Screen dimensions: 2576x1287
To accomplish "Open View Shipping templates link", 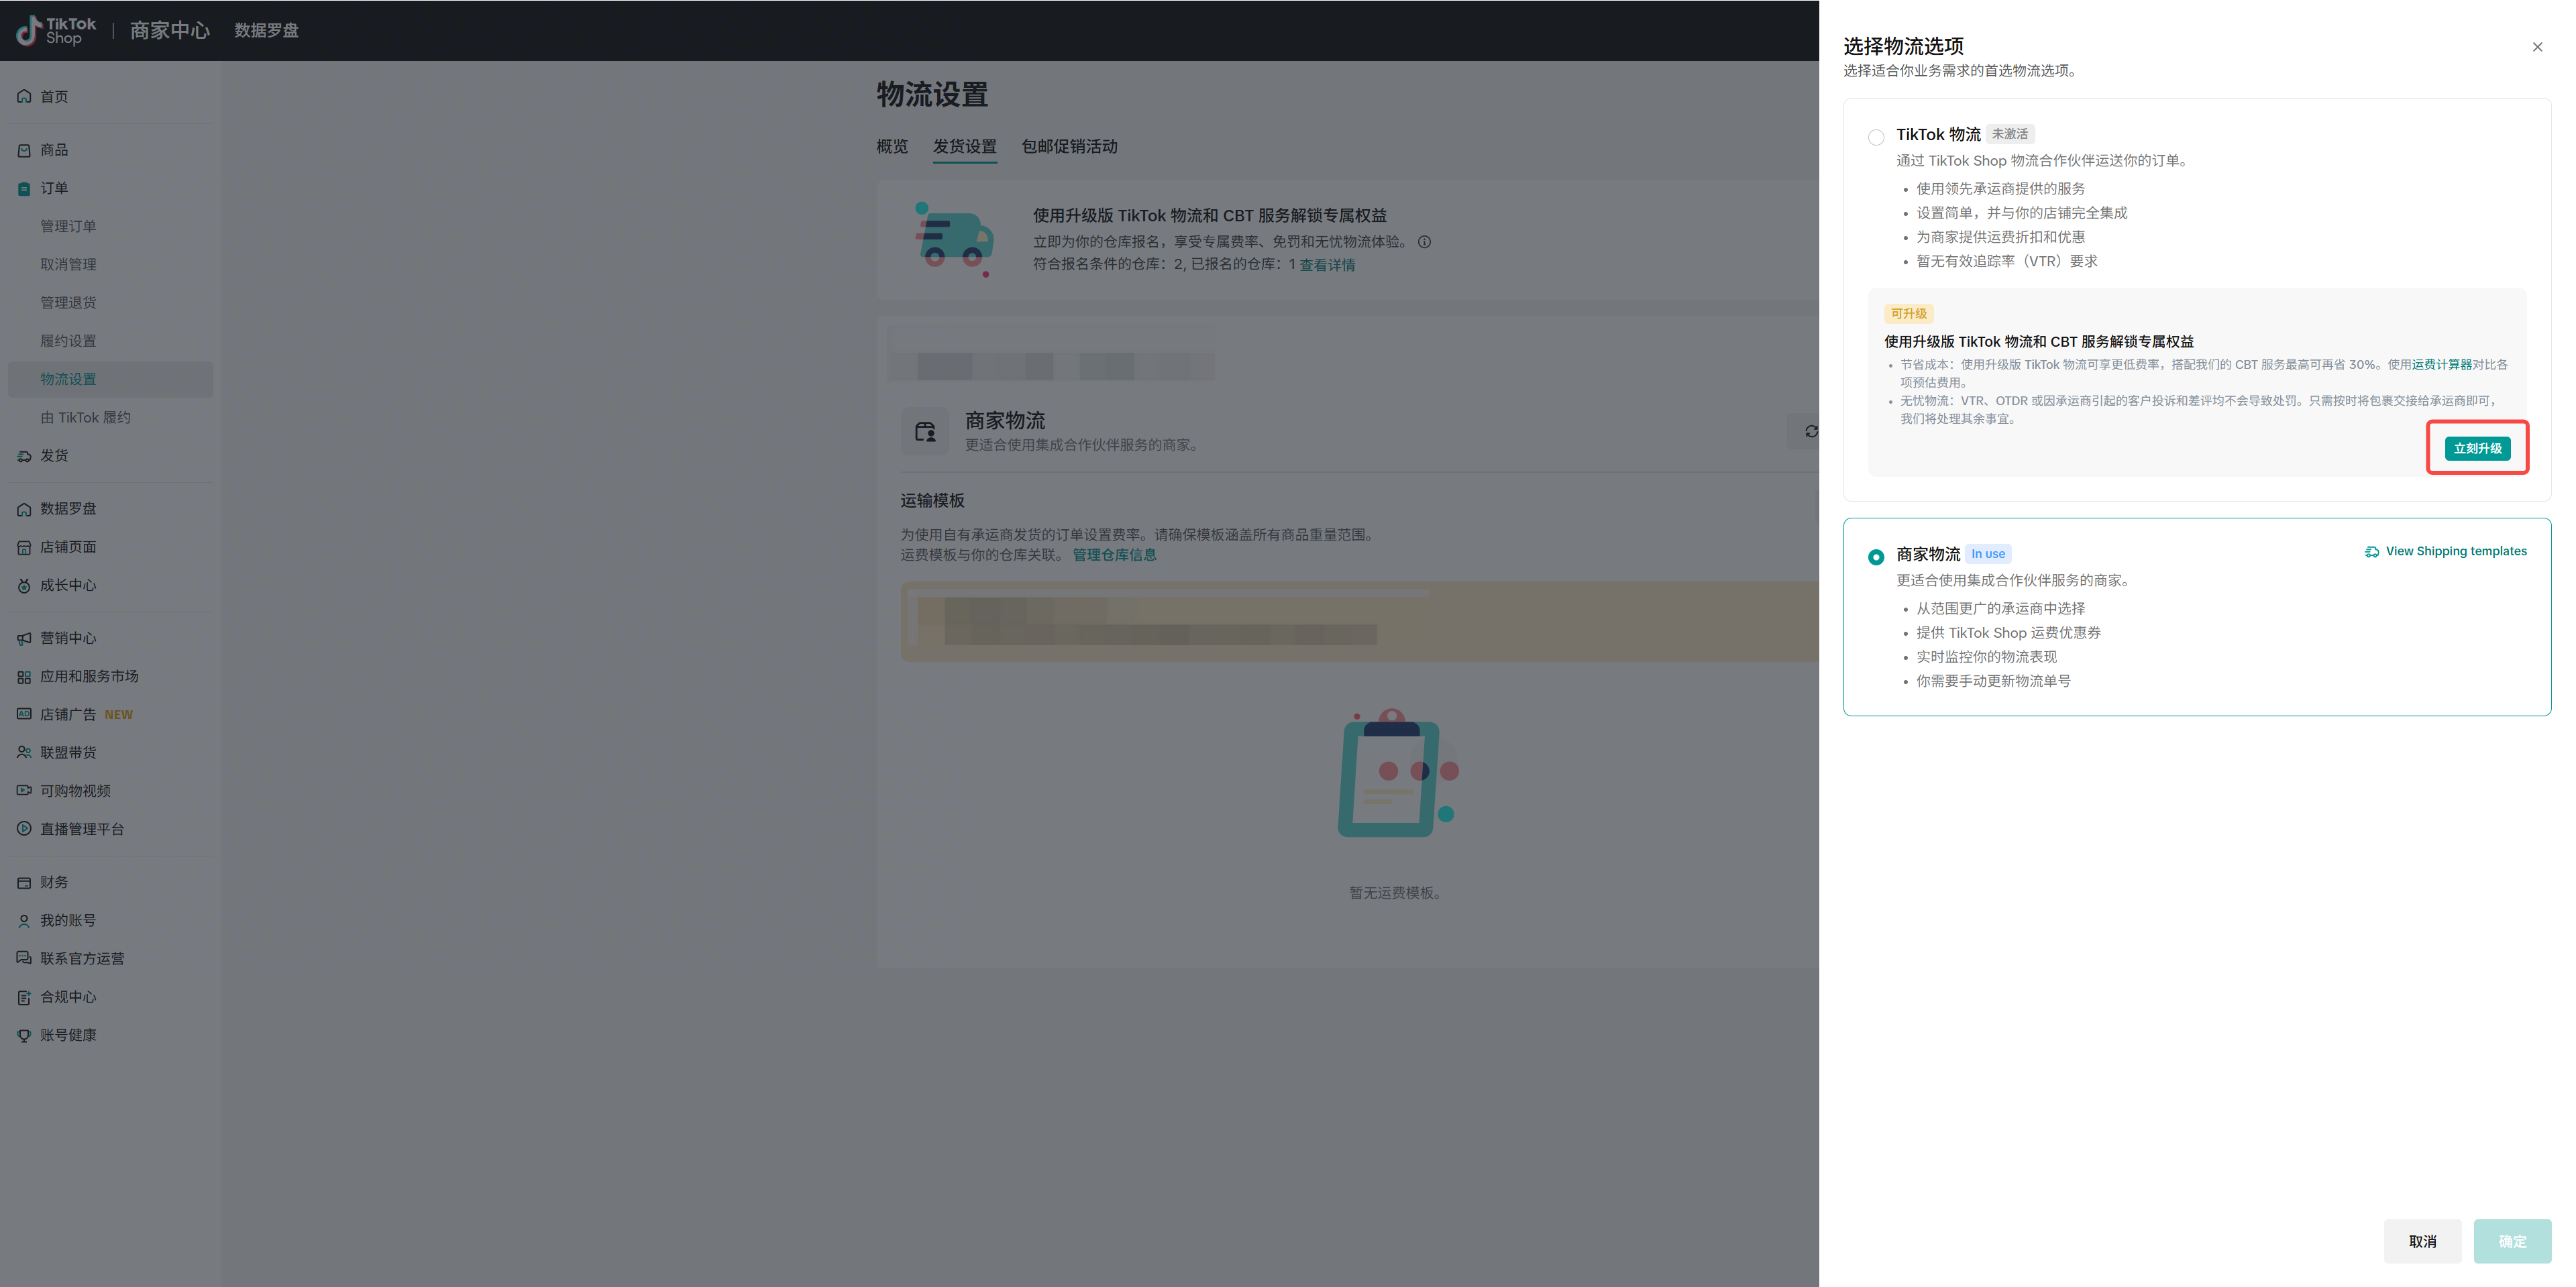I will pyautogui.click(x=2455, y=551).
